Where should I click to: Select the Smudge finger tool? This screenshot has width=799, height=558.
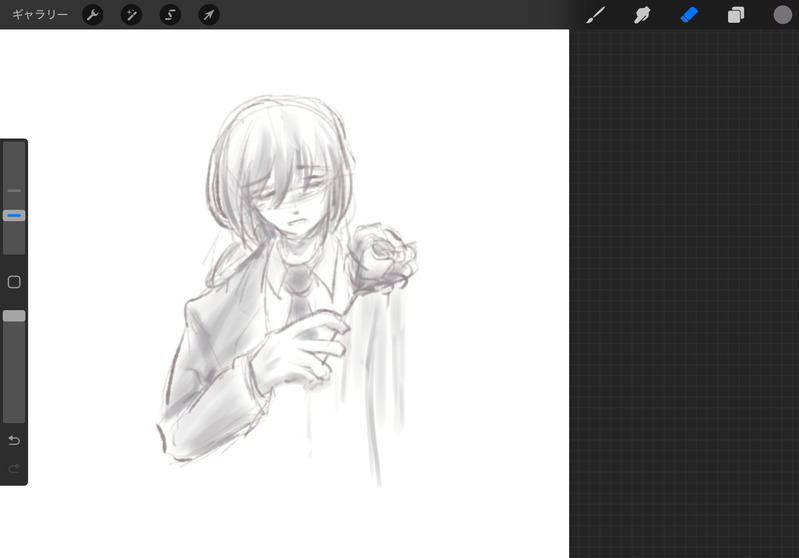[x=642, y=15]
